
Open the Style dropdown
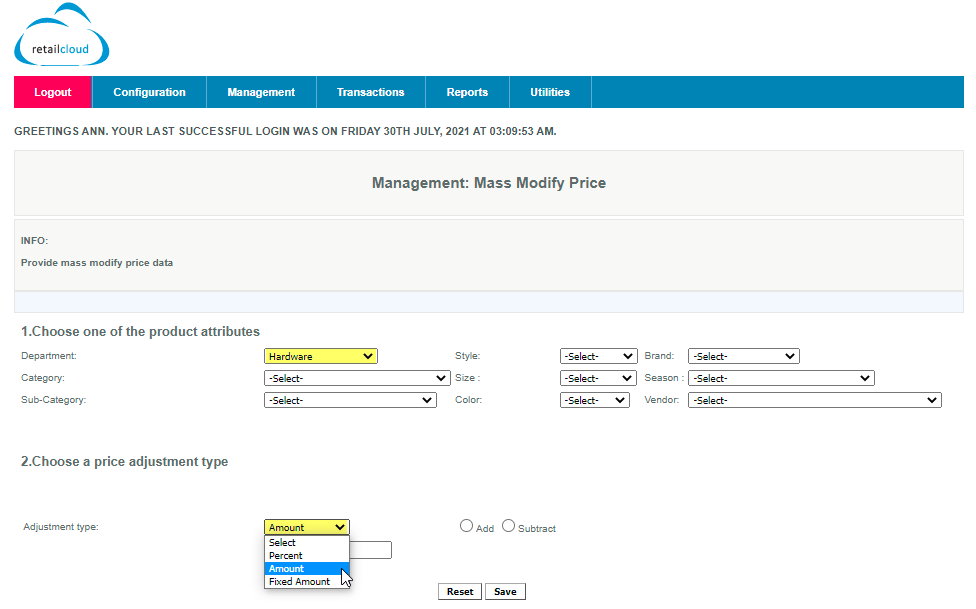pyautogui.click(x=599, y=356)
